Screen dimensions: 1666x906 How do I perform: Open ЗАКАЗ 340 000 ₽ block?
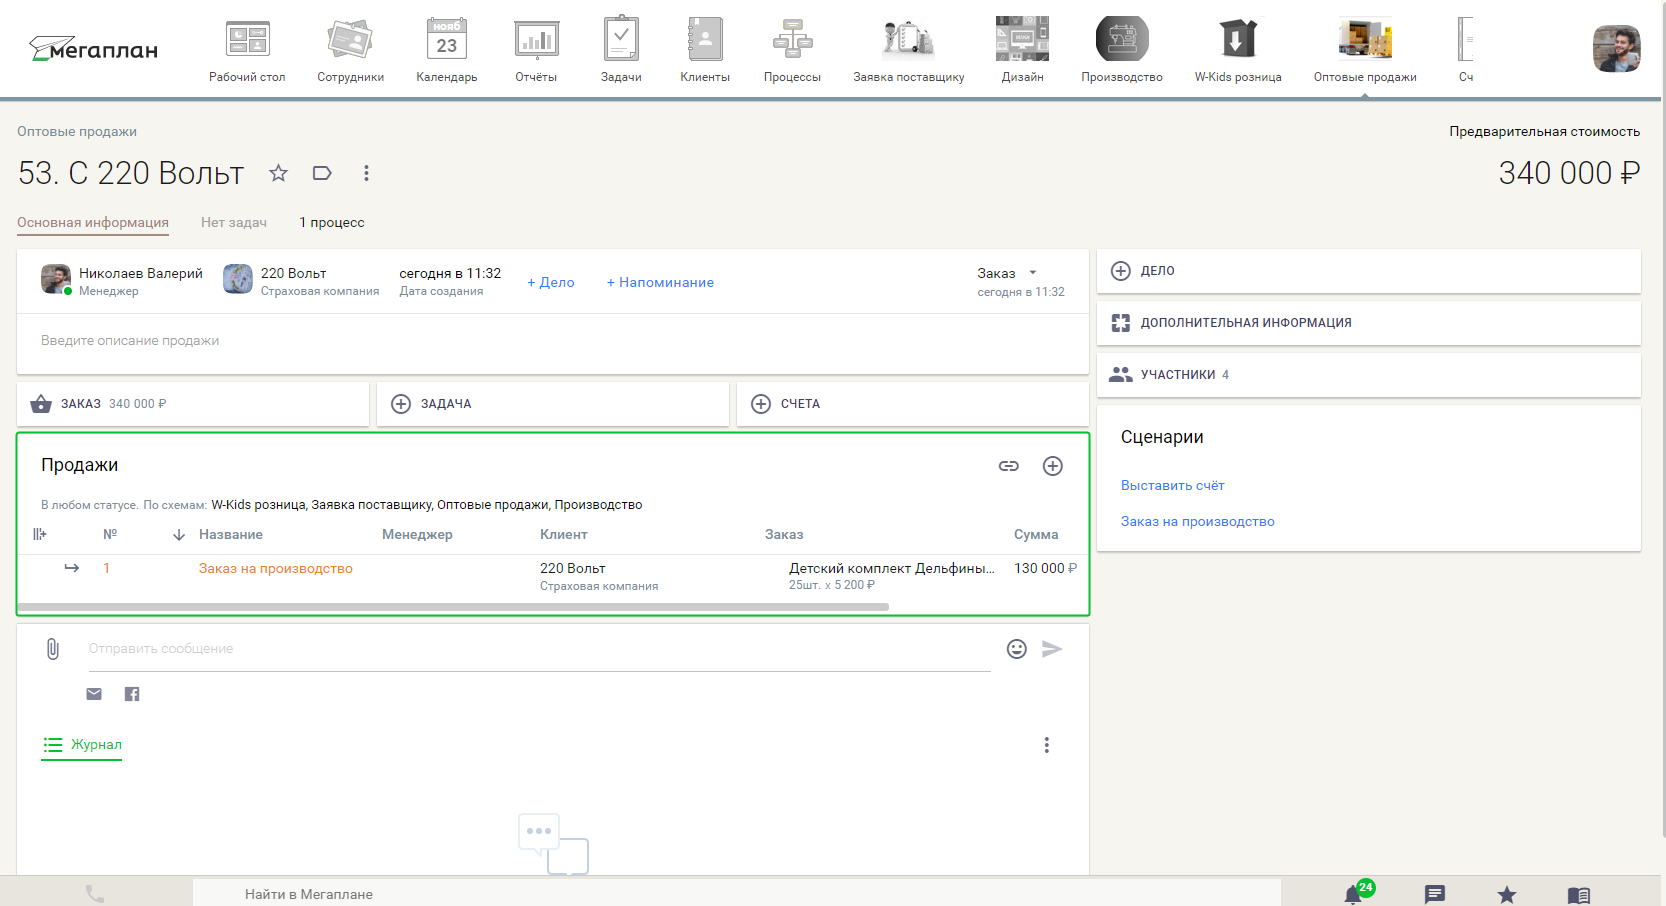point(193,404)
